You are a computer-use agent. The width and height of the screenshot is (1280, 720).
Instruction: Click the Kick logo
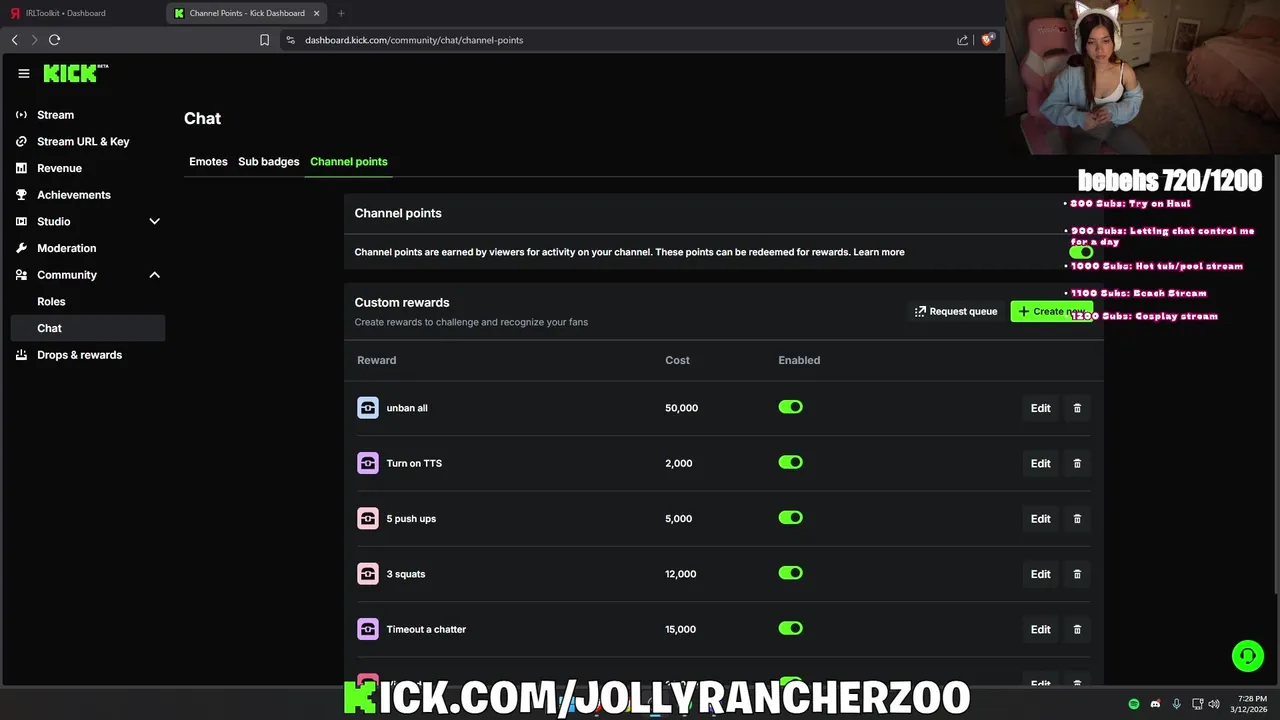click(75, 73)
